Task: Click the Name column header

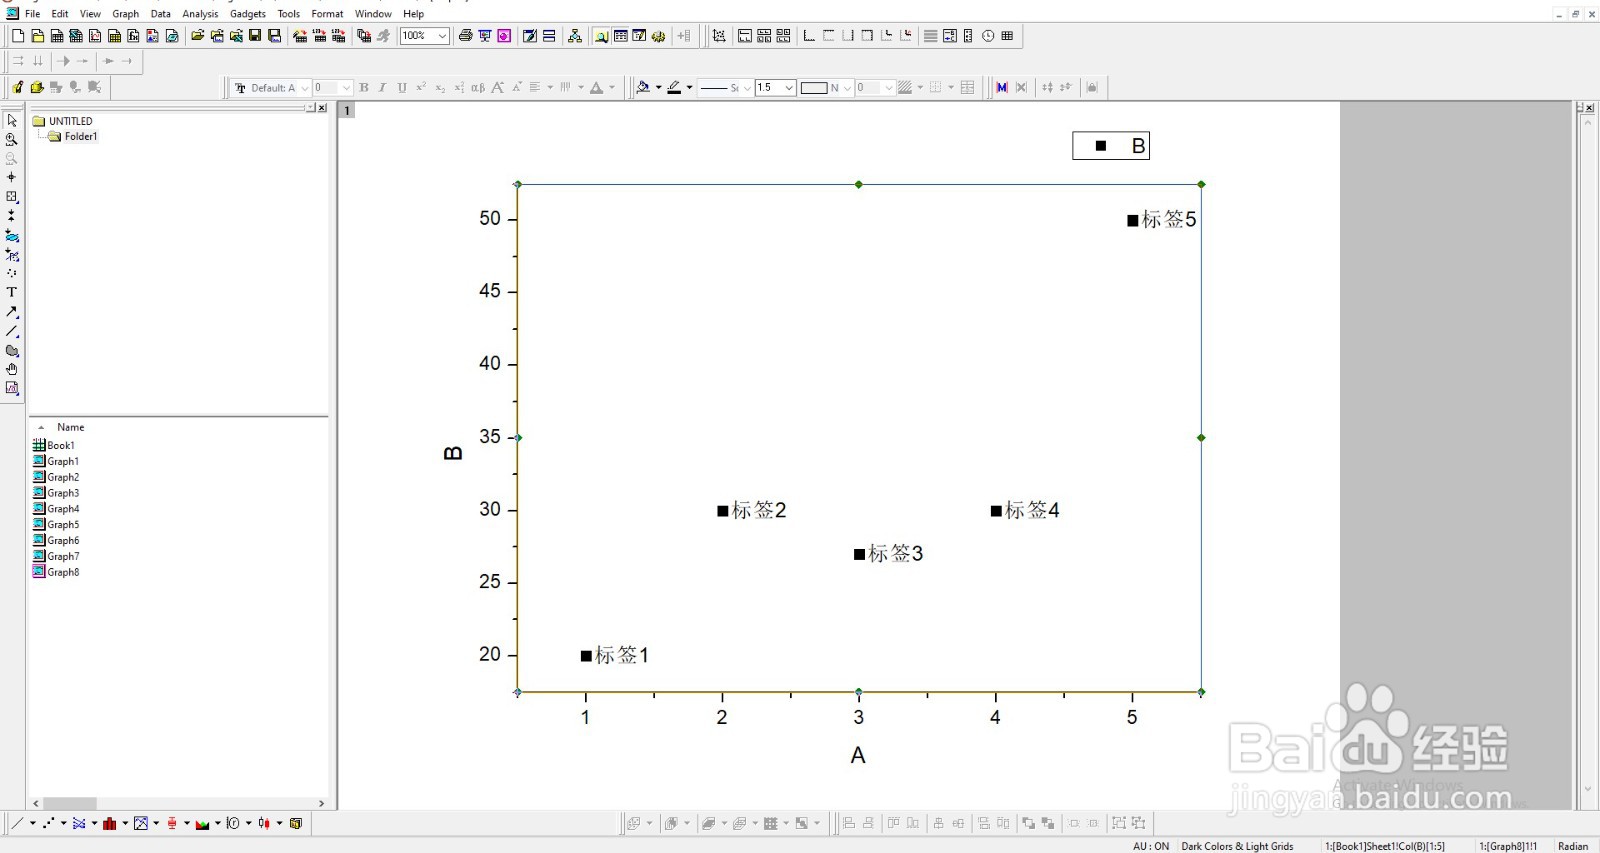Action: (70, 427)
